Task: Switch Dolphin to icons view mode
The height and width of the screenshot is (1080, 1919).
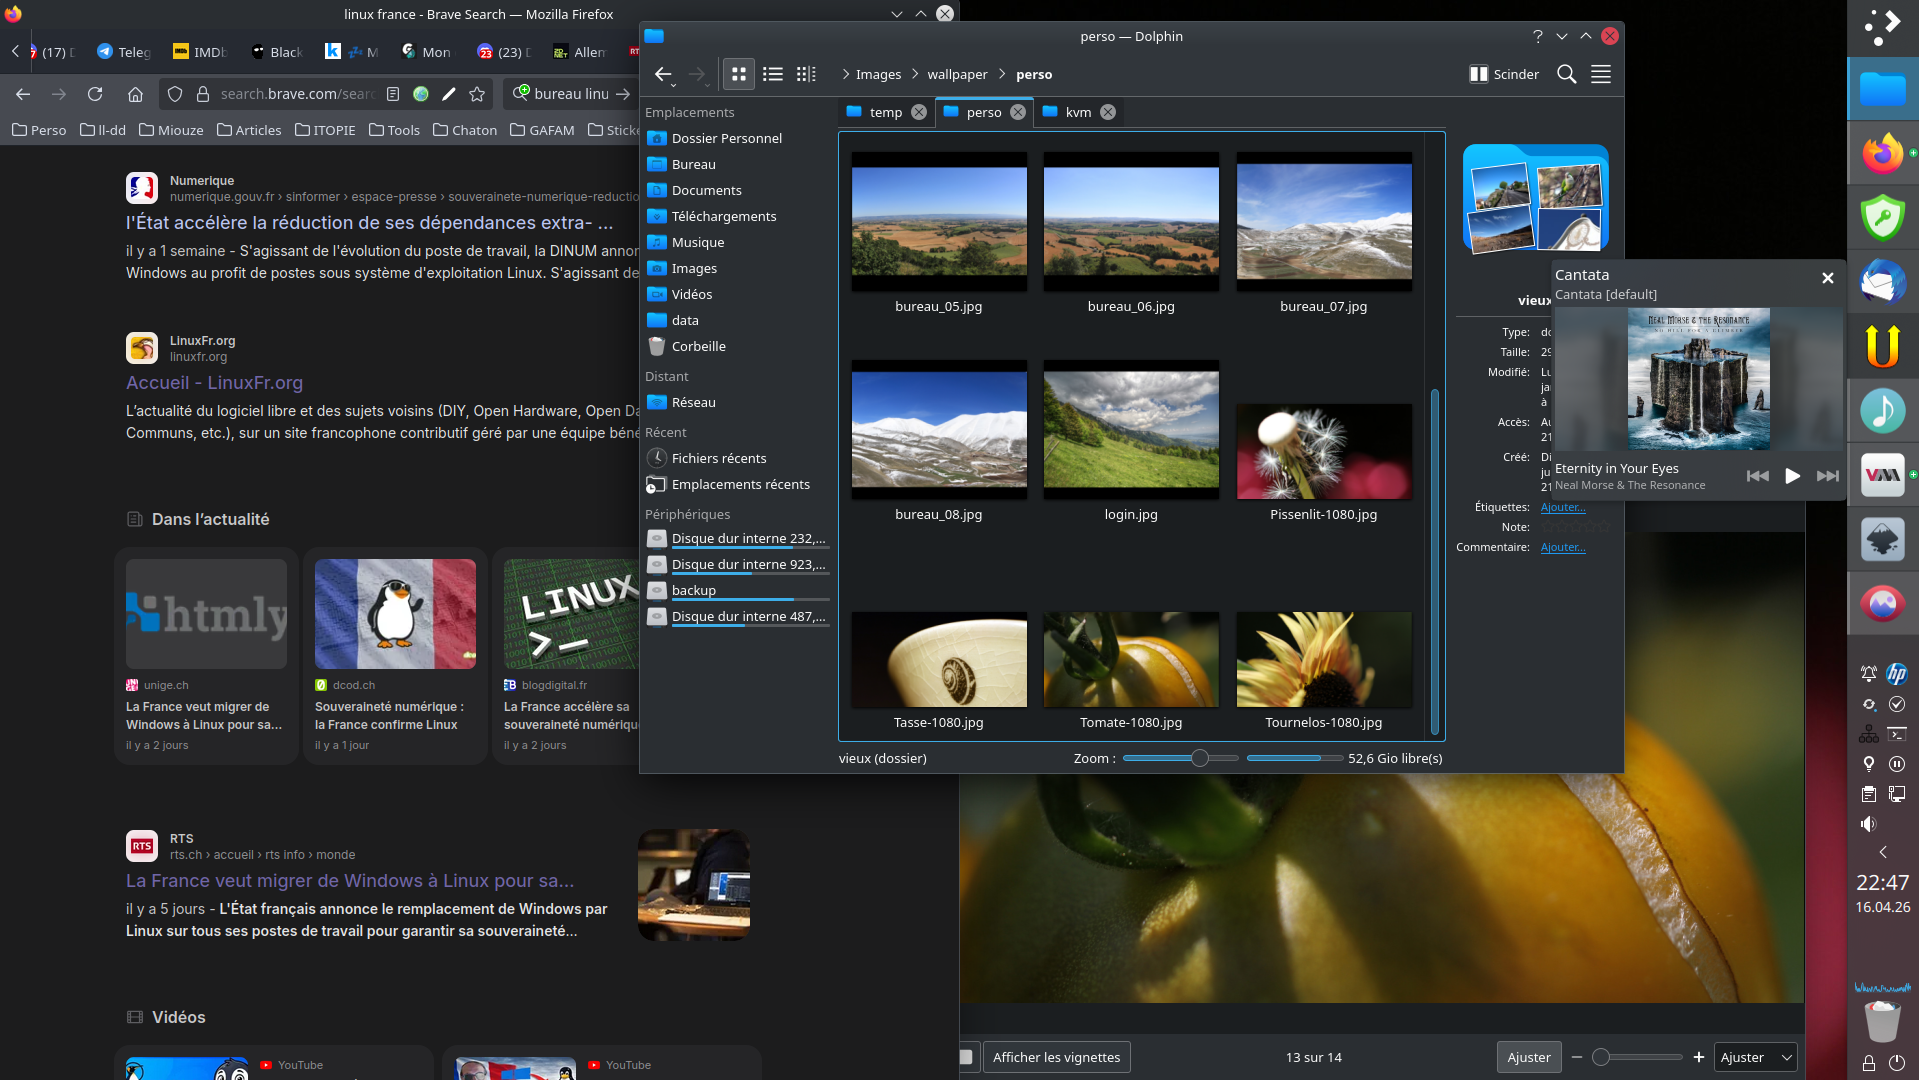Action: 738,74
